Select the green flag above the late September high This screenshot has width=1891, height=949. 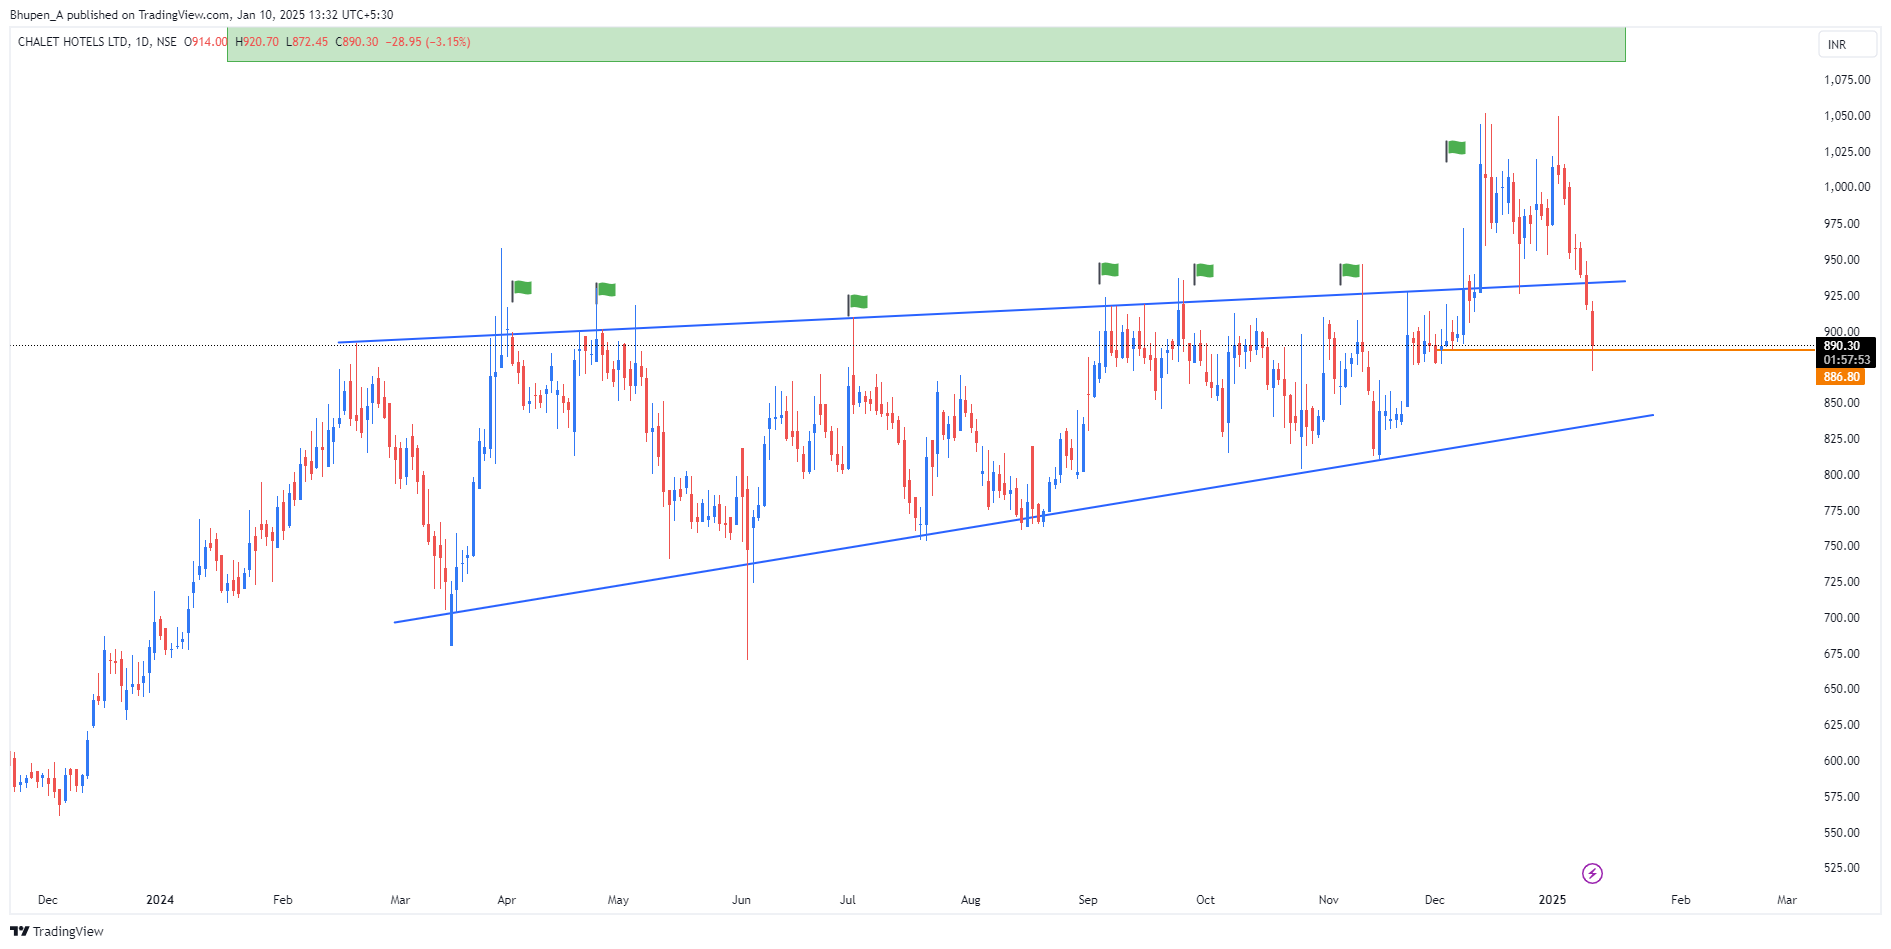1203,272
